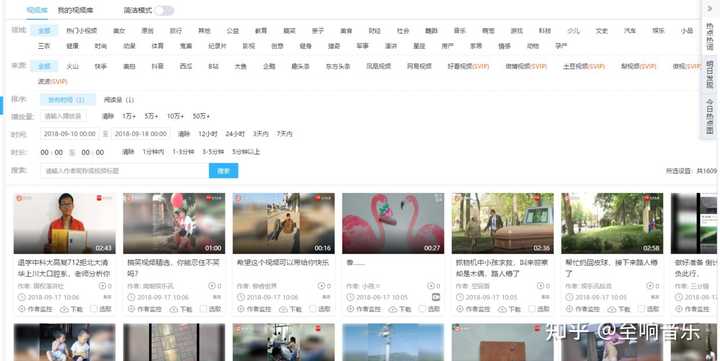Open the end date picker showing 2018-09-18
Viewport: 720px width, 361px height.
(141, 134)
